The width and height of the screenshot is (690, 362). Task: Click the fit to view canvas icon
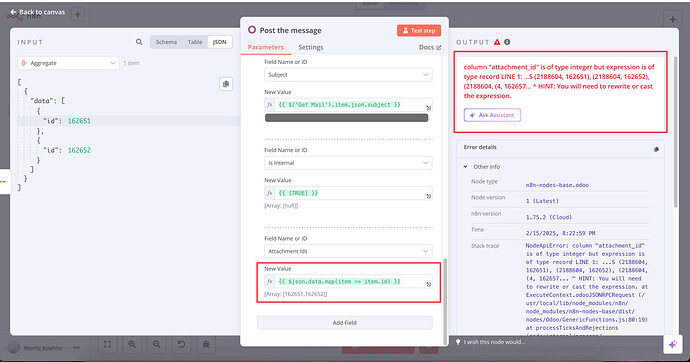coord(107,344)
